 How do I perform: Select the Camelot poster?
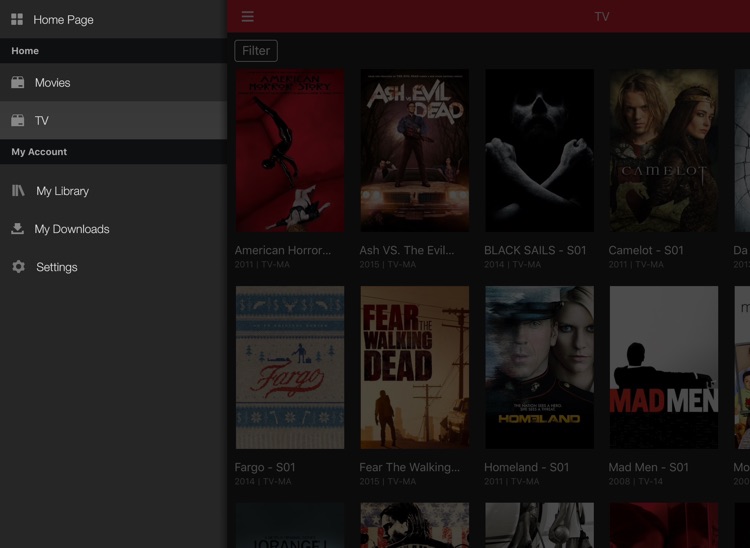[664, 150]
